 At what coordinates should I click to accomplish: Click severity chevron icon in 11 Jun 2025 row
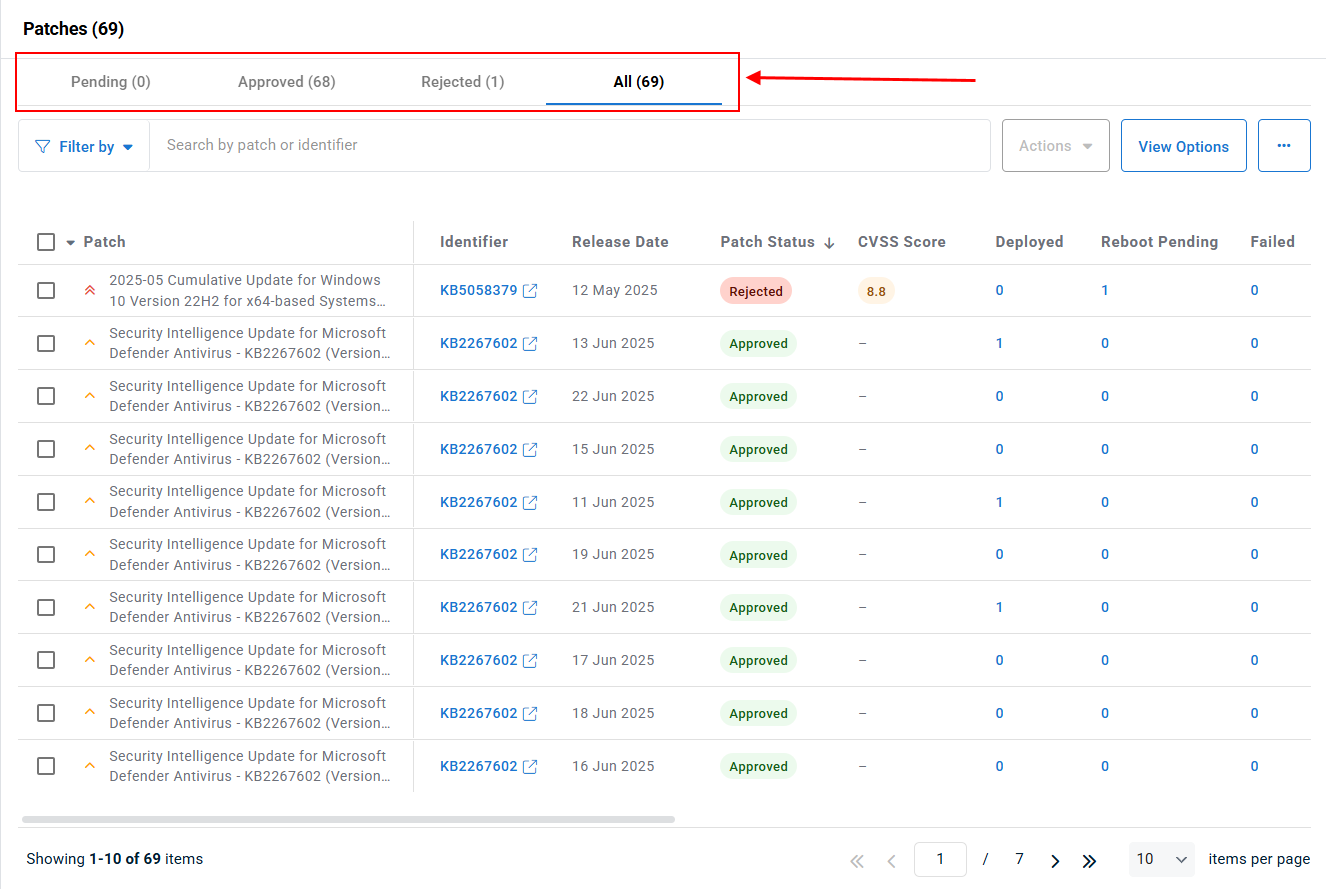click(x=90, y=501)
